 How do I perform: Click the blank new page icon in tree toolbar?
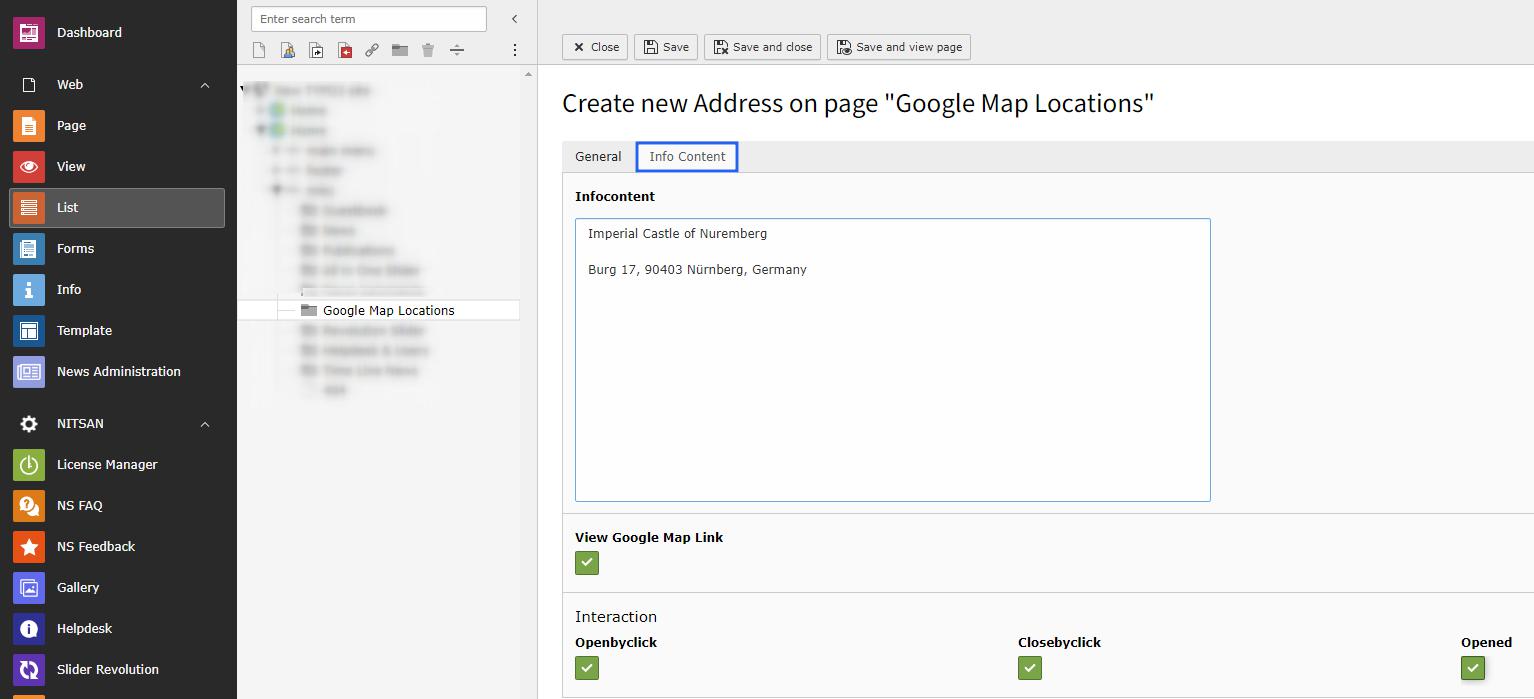259,50
